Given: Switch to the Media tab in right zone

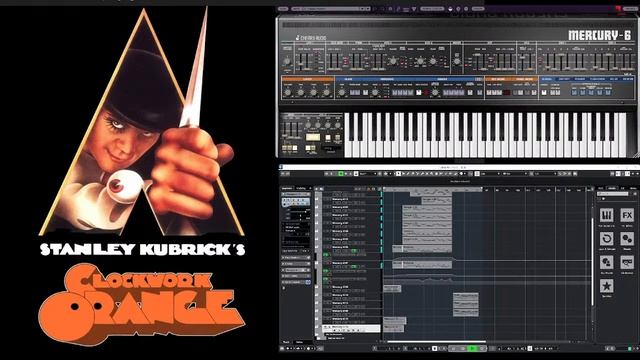Looking at the screenshot, I should pos(612,188).
